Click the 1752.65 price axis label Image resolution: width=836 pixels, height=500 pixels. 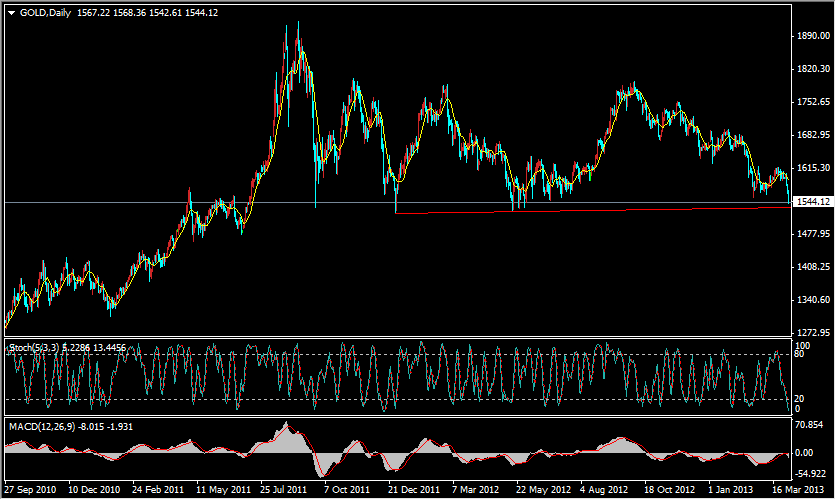(814, 102)
